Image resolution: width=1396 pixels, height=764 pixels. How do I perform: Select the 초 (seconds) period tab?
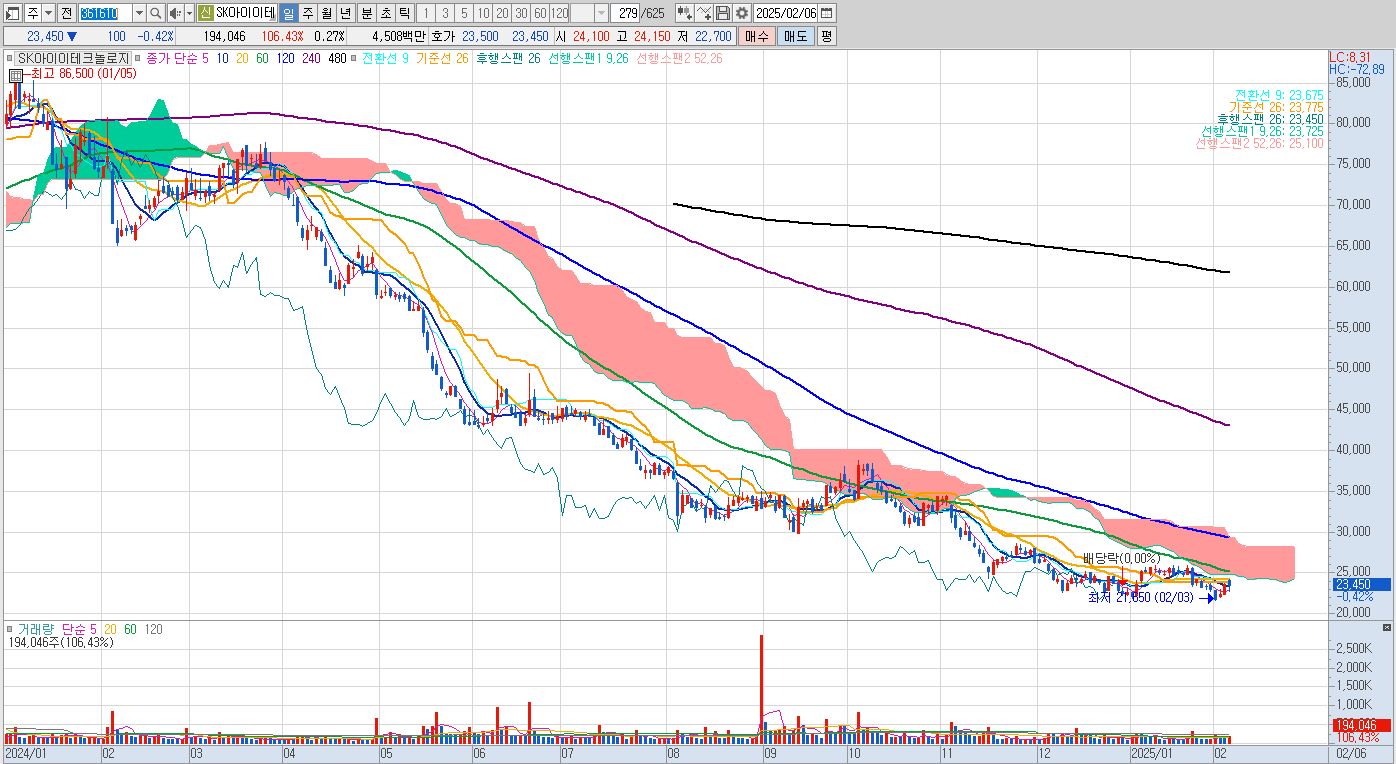[x=385, y=13]
